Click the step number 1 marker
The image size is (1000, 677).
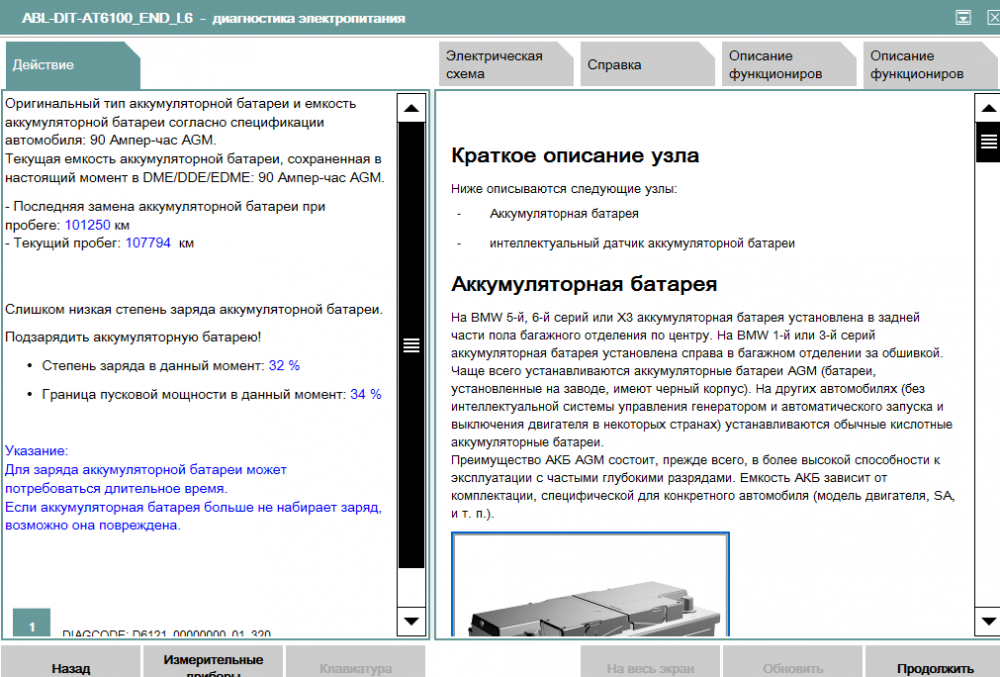point(32,624)
